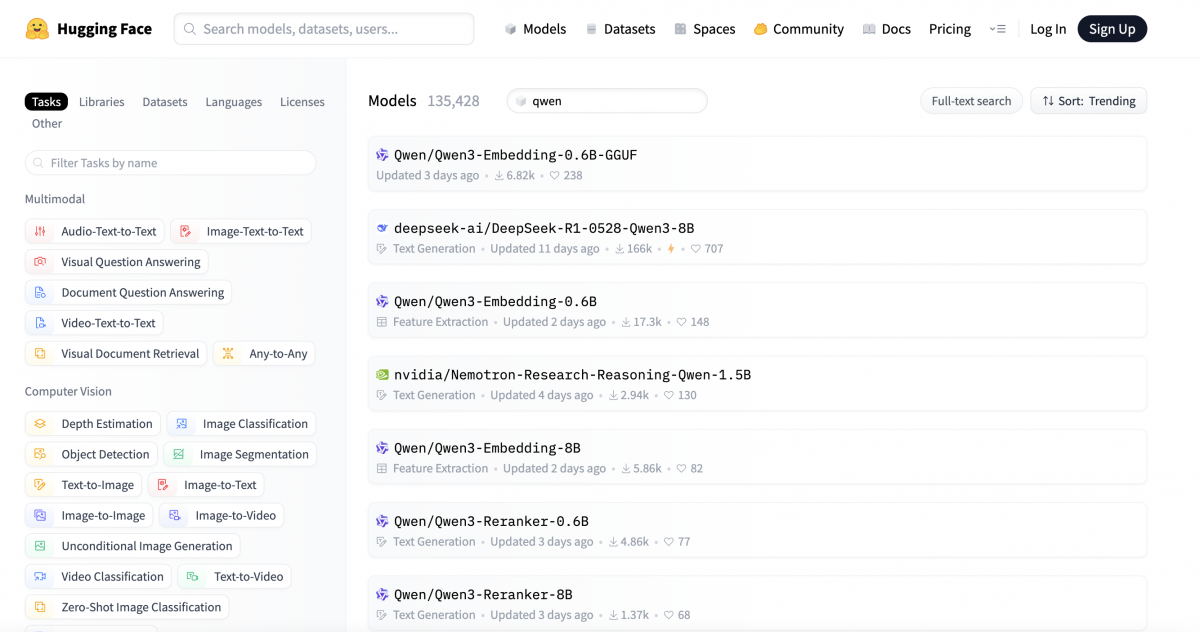The width and height of the screenshot is (1200, 632).
Task: Open the Qwen/Qwen3-Embedding-0.6B model card
Action: [757, 310]
